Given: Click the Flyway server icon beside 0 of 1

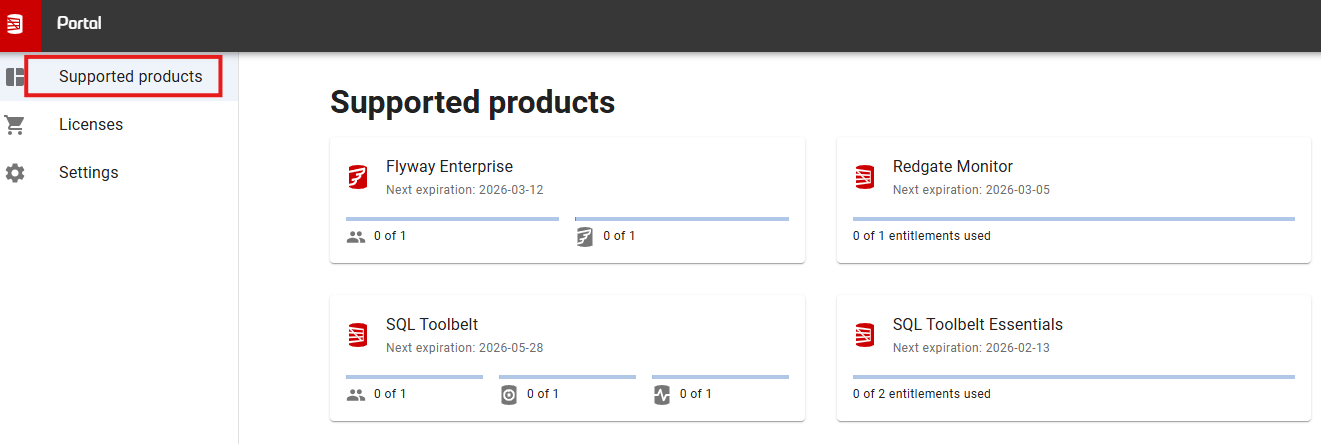Looking at the screenshot, I should click(x=585, y=237).
